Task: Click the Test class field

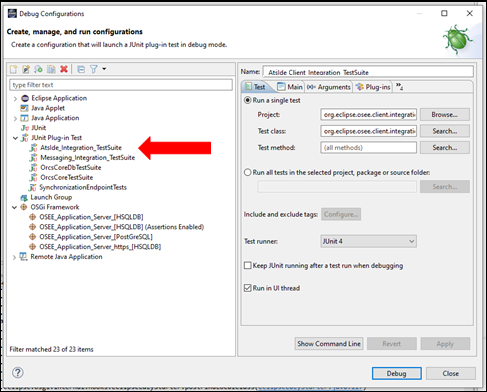Action: [x=368, y=131]
